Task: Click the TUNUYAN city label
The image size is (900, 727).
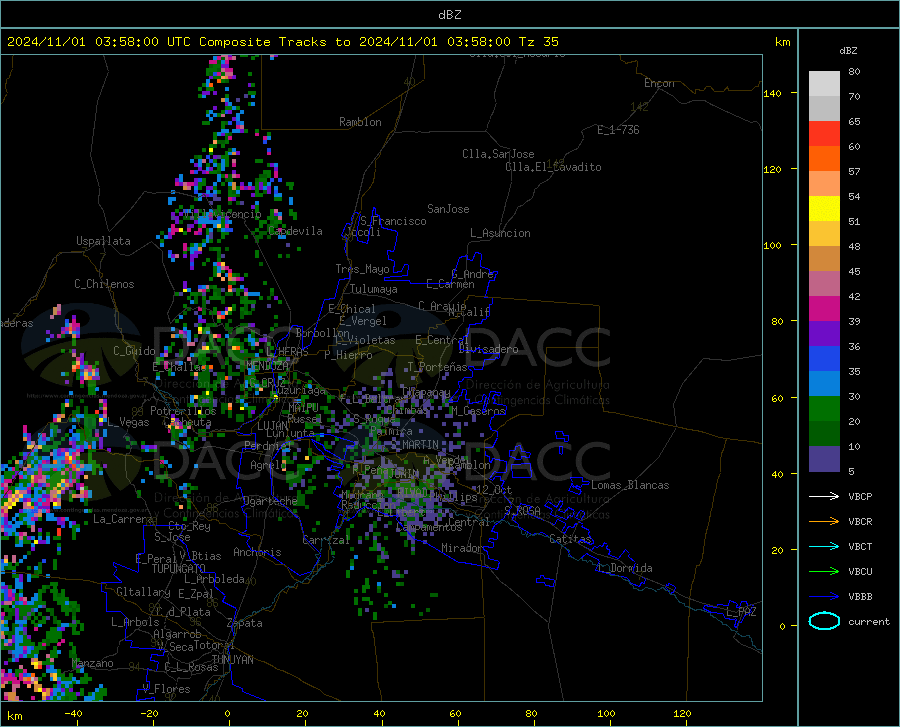Action: [232, 660]
